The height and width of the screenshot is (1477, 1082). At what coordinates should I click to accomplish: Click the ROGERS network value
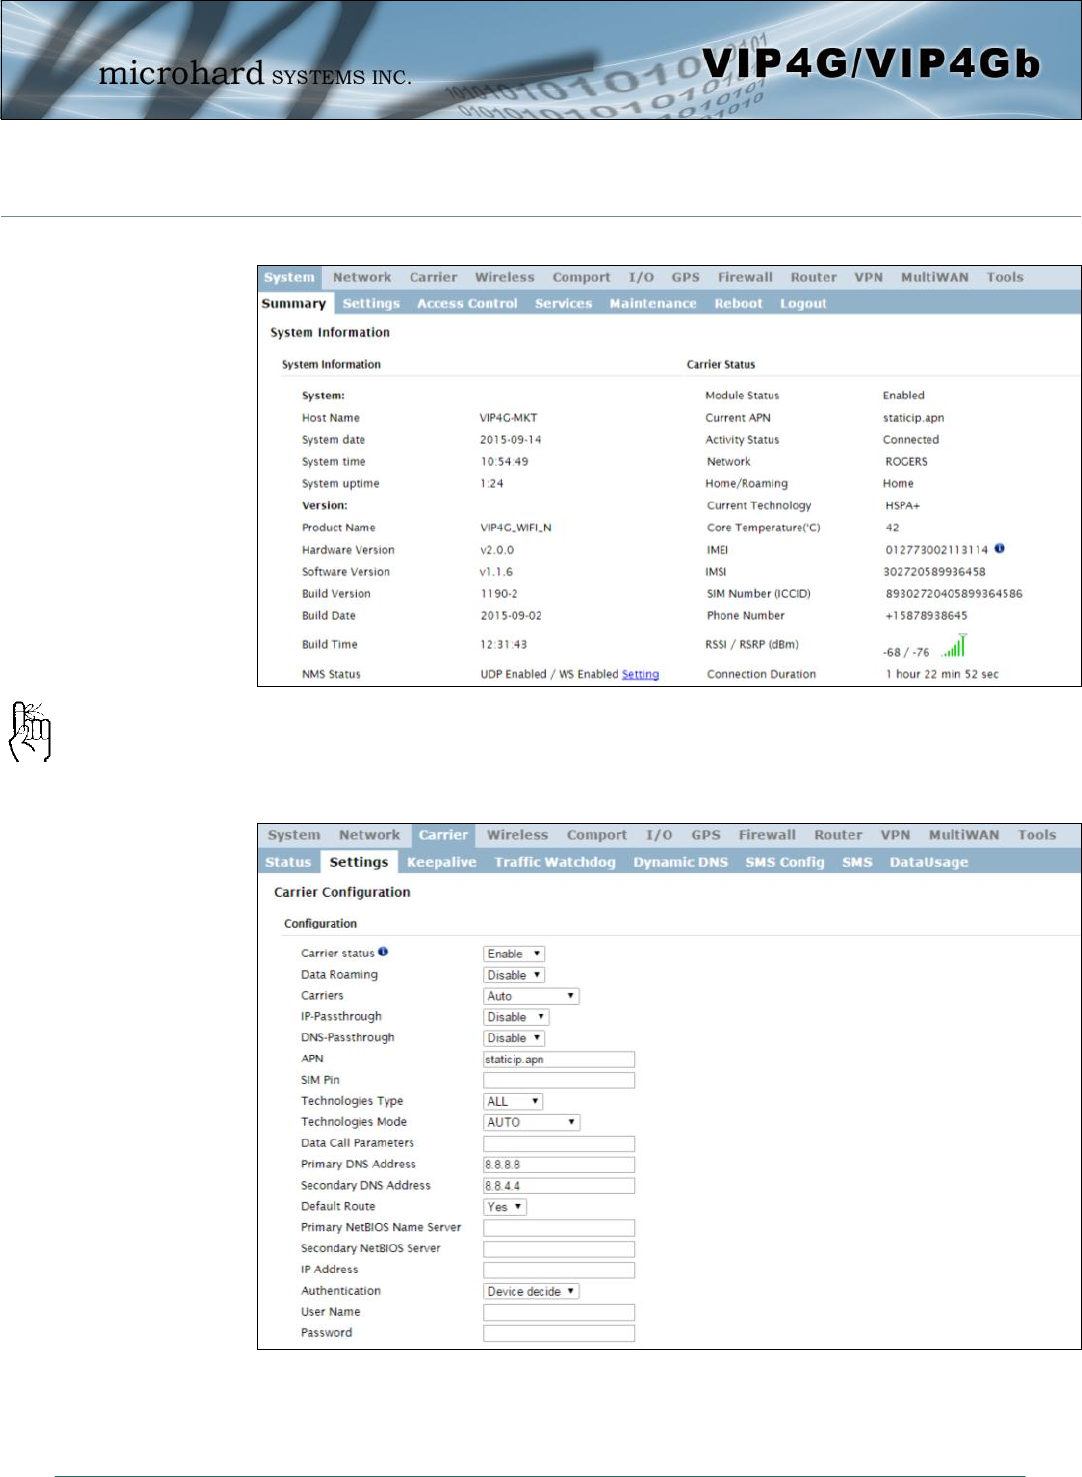pyautogui.click(x=906, y=461)
